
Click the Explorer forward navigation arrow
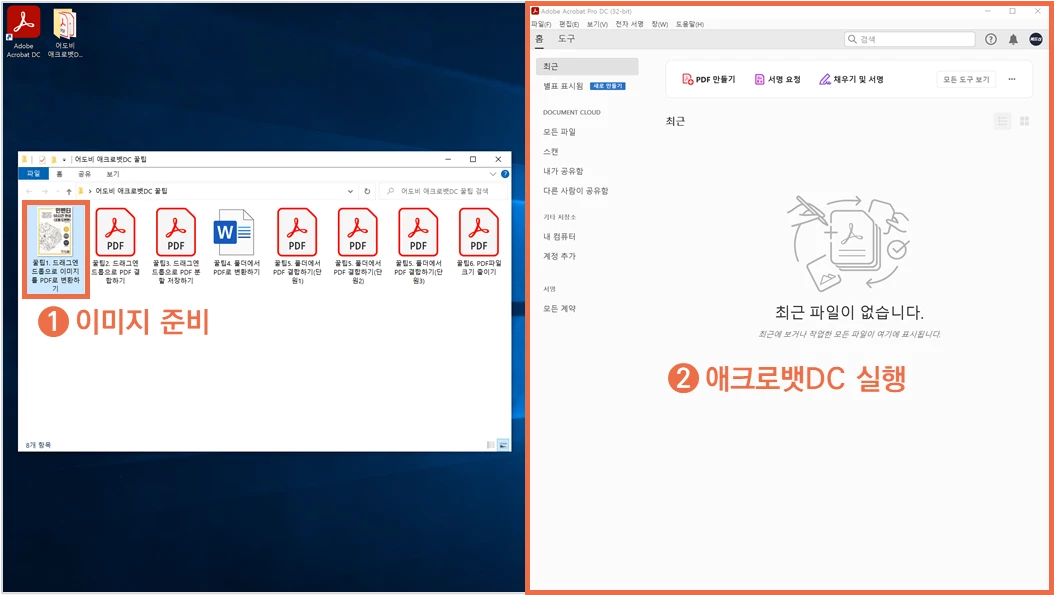click(44, 192)
